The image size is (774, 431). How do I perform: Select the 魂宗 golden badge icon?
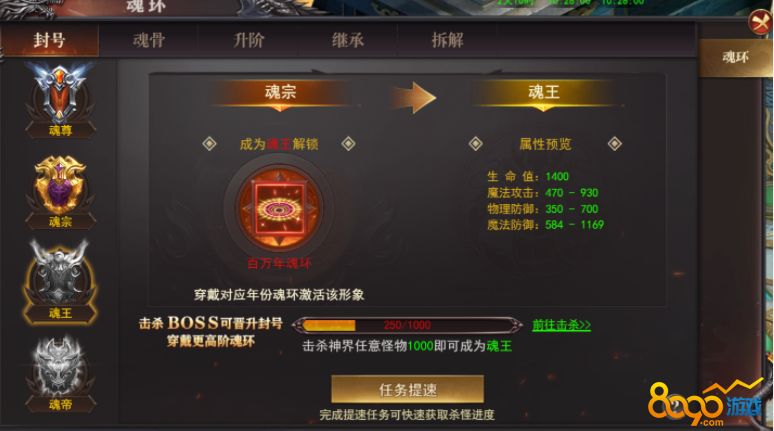pyautogui.click(x=60, y=192)
